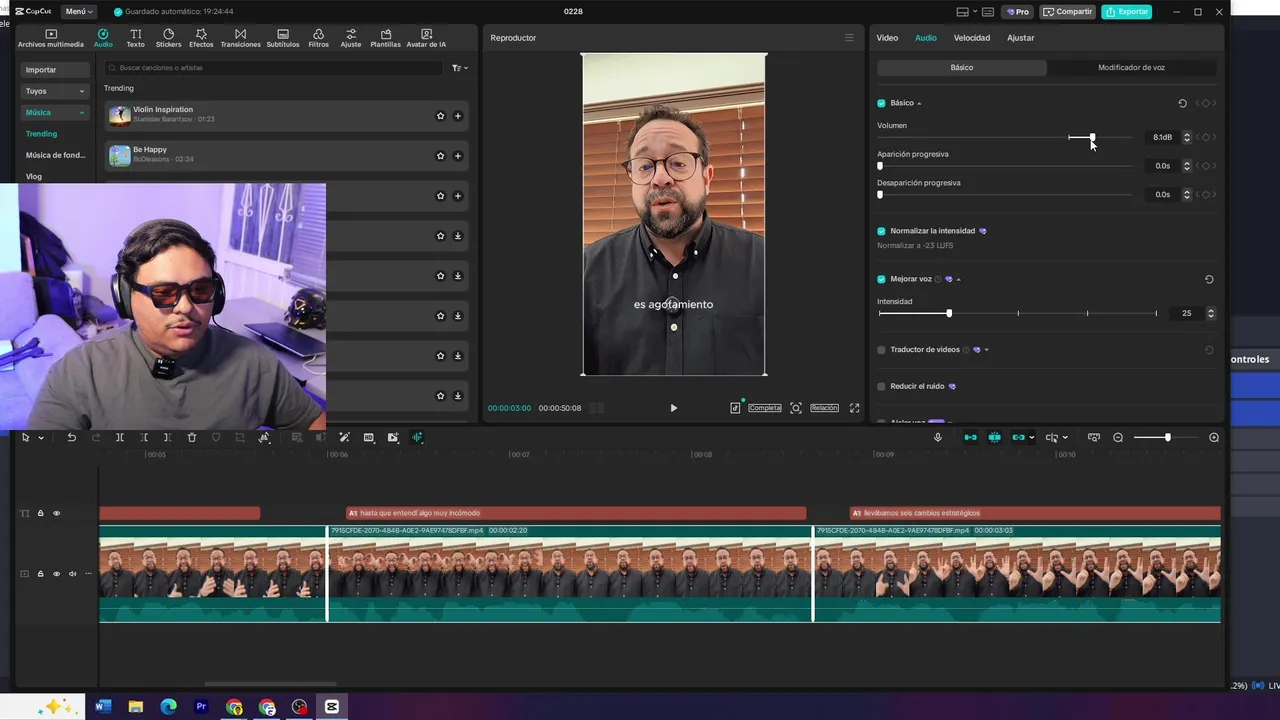Image resolution: width=1280 pixels, height=720 pixels.
Task: Add Violin Inspiration to the timeline
Action: click(457, 116)
